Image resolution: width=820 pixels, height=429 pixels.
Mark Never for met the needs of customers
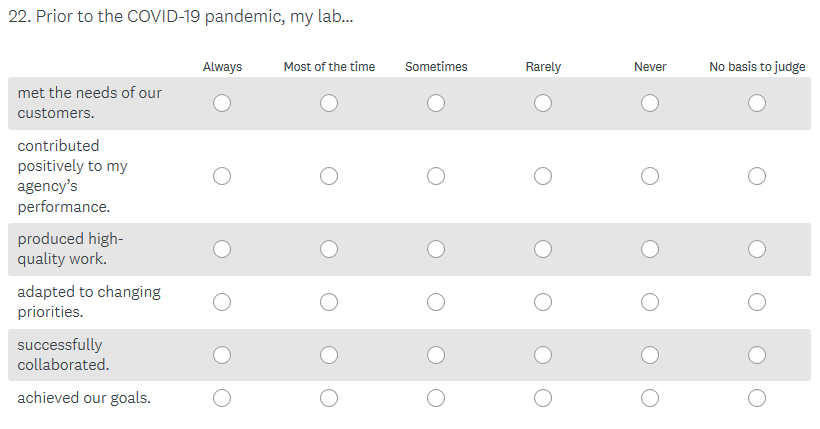(x=650, y=103)
